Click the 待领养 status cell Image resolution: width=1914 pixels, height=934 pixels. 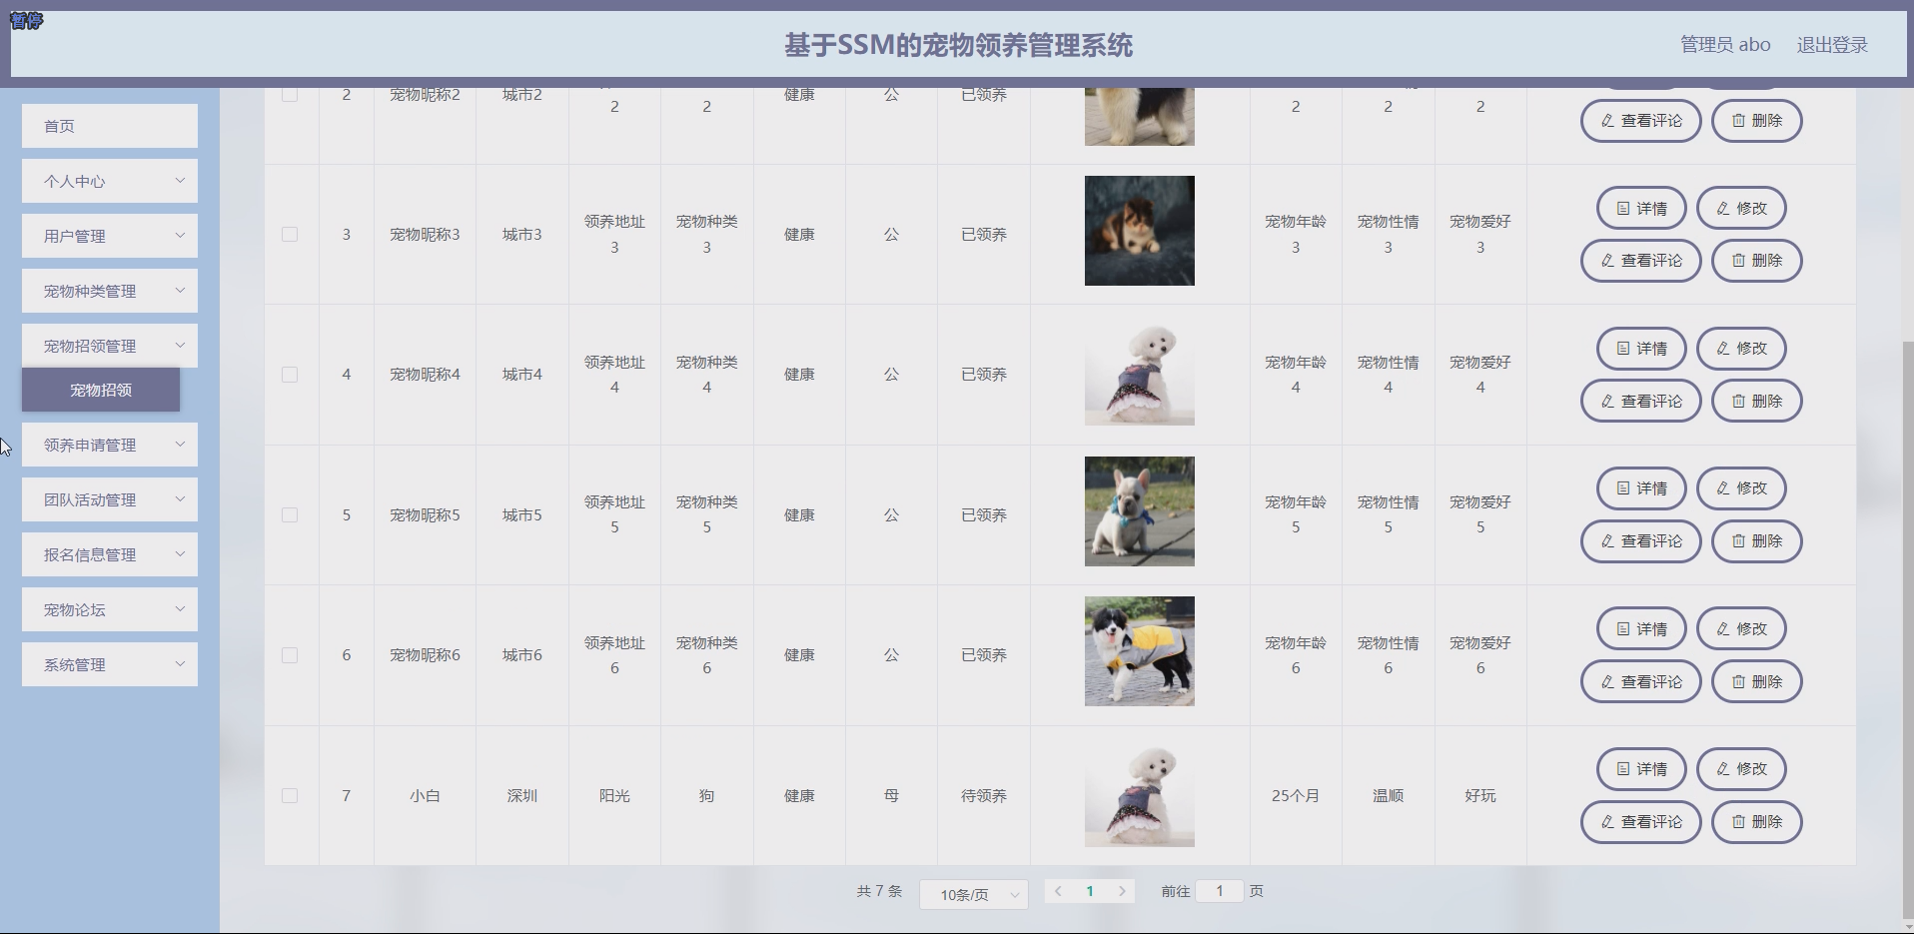tap(984, 796)
